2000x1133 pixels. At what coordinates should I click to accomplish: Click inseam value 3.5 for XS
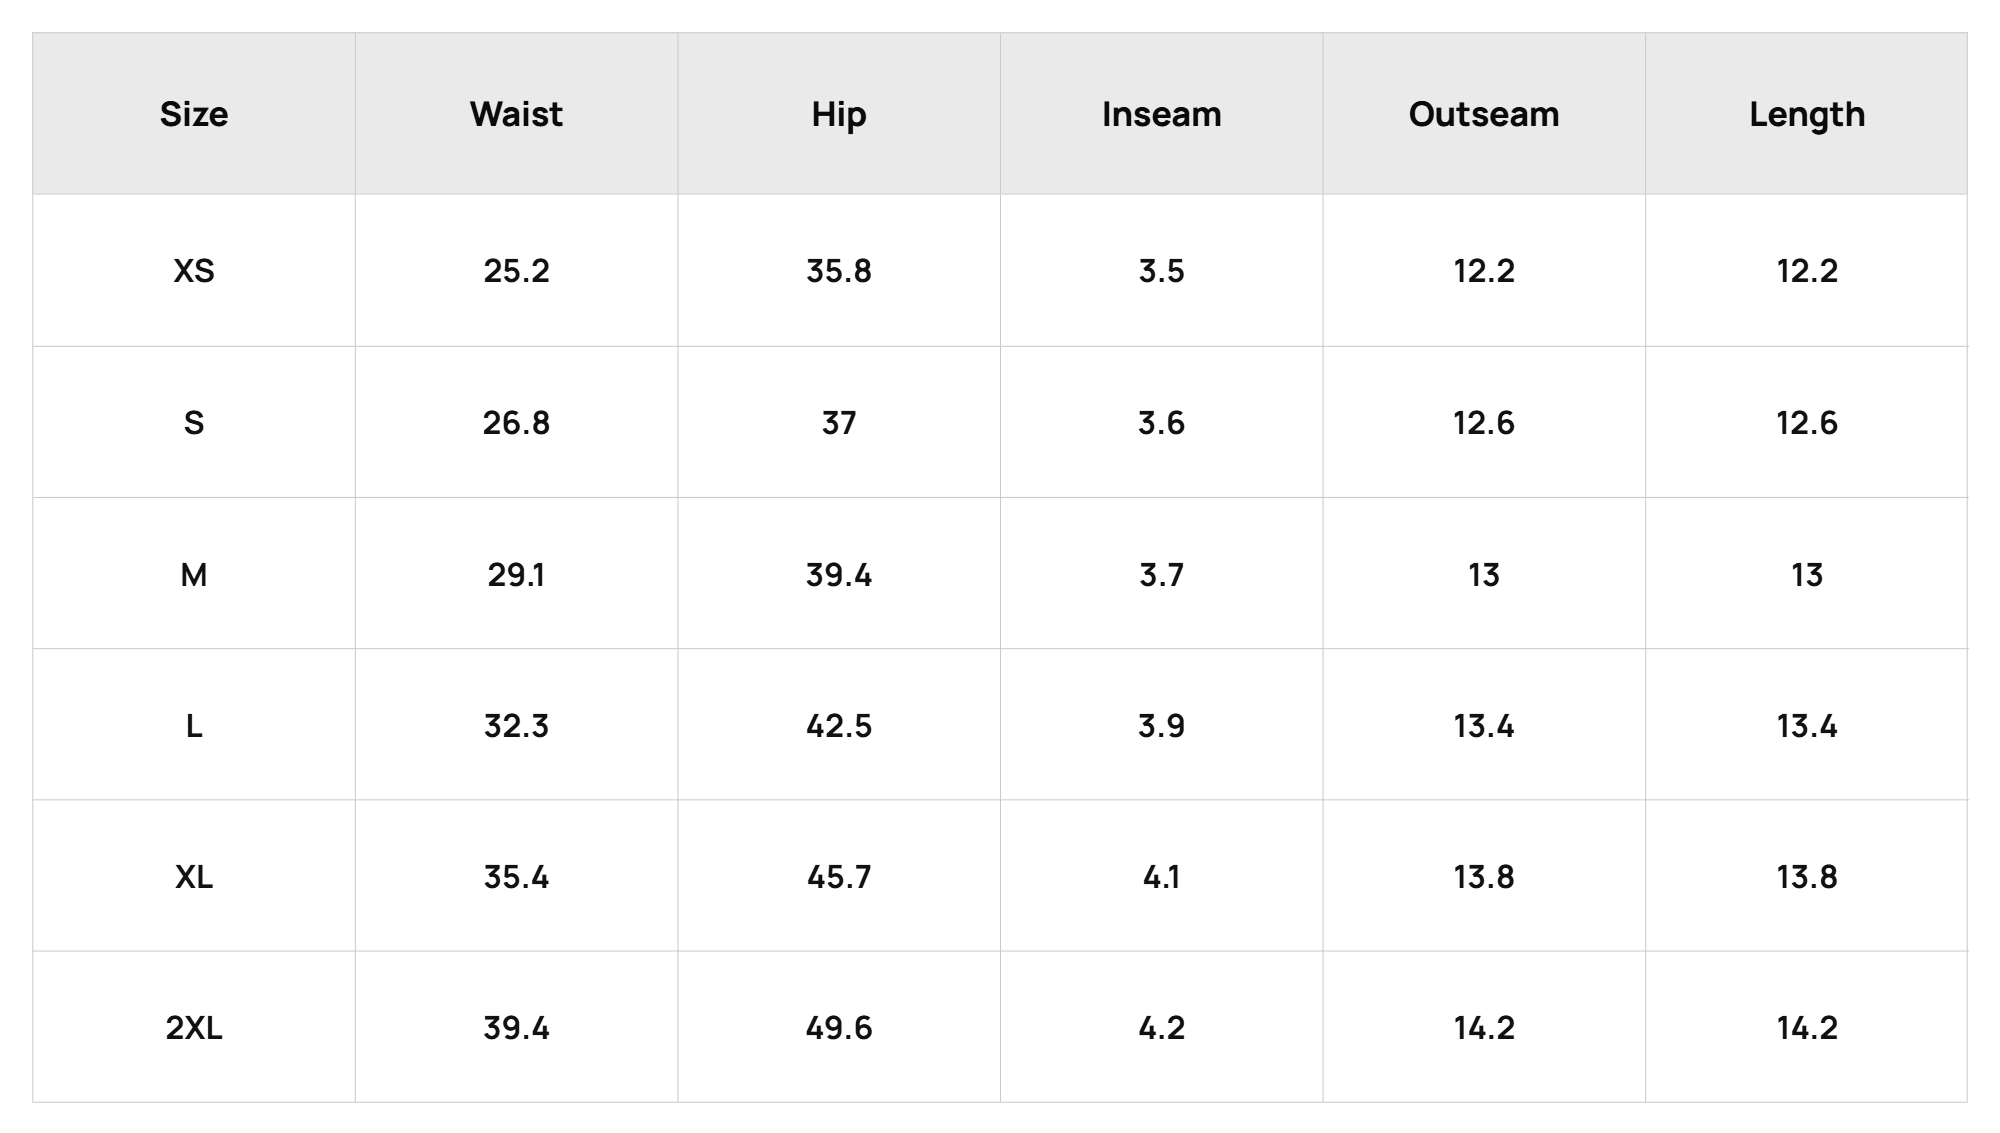tap(1161, 271)
